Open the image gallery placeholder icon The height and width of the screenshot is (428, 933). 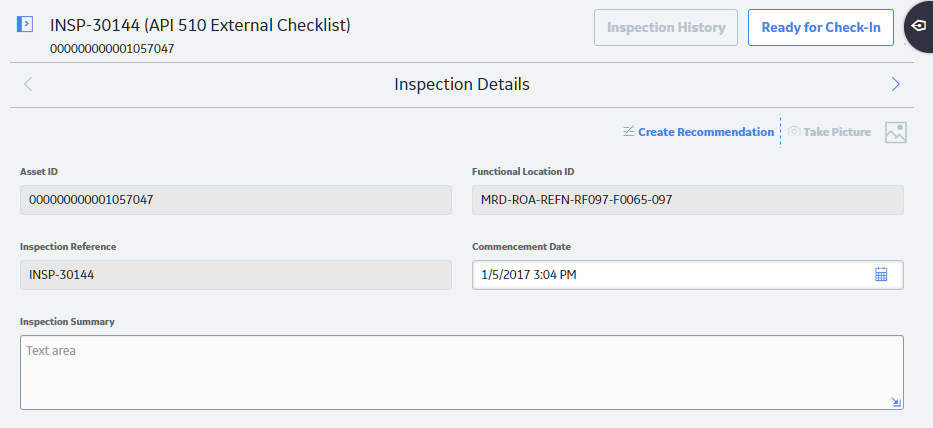click(x=896, y=132)
